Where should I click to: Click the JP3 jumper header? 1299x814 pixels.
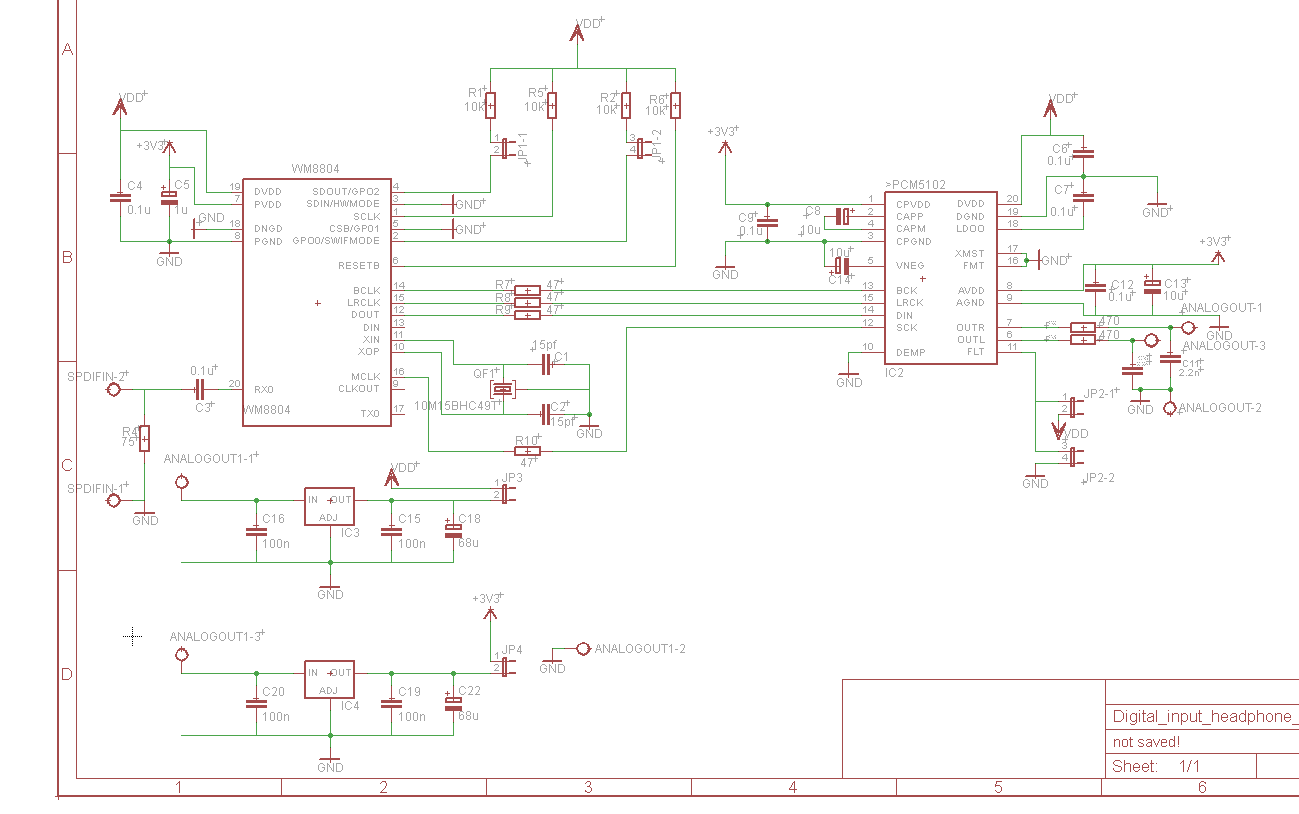pyautogui.click(x=508, y=493)
